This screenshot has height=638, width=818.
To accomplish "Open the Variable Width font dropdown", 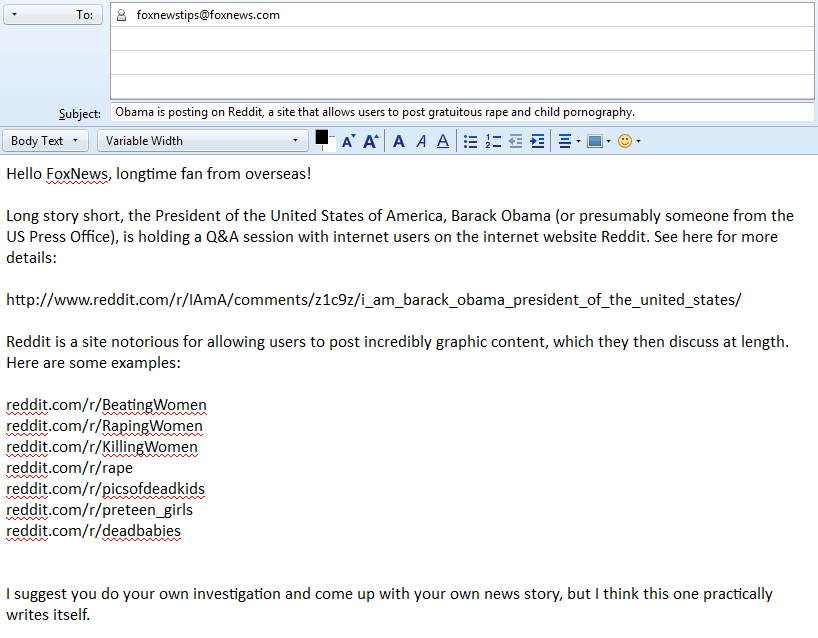I will [202, 141].
